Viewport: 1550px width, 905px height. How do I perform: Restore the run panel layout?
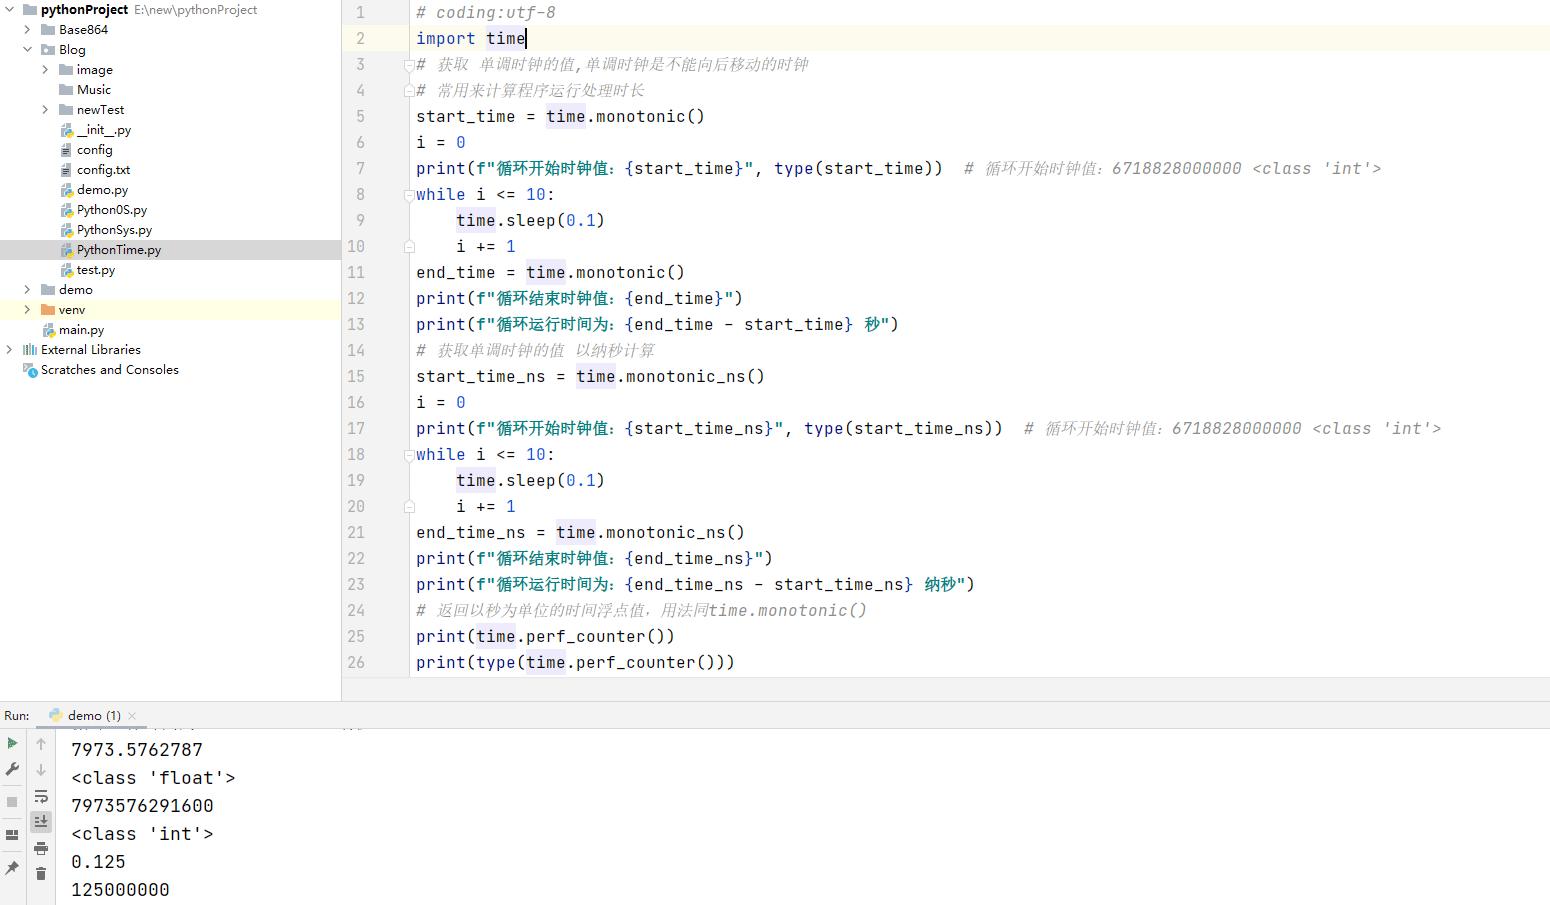point(12,835)
